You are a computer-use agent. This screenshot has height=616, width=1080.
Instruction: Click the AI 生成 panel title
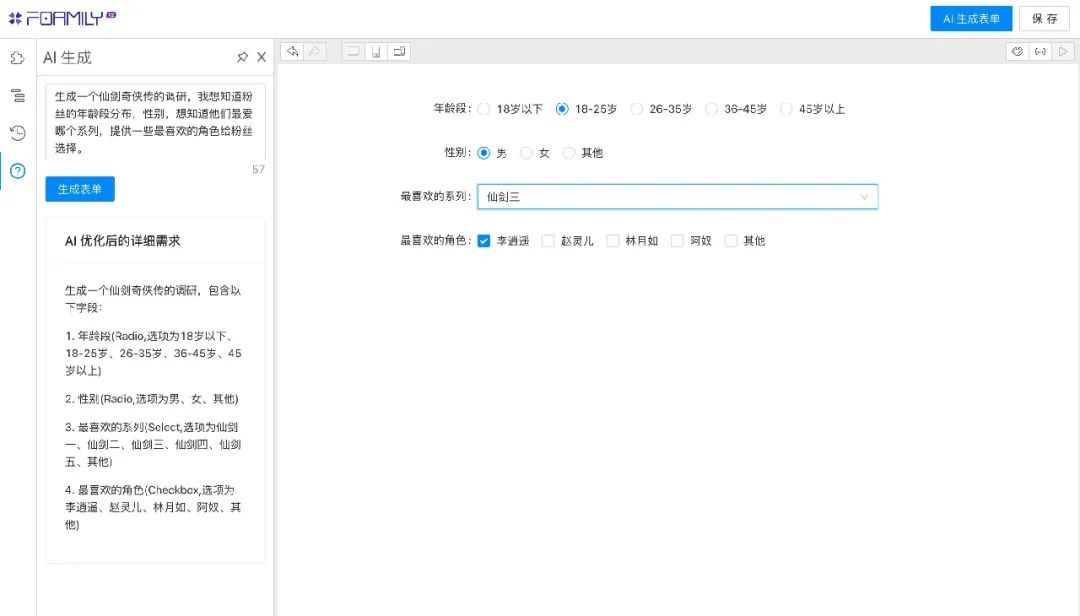68,57
